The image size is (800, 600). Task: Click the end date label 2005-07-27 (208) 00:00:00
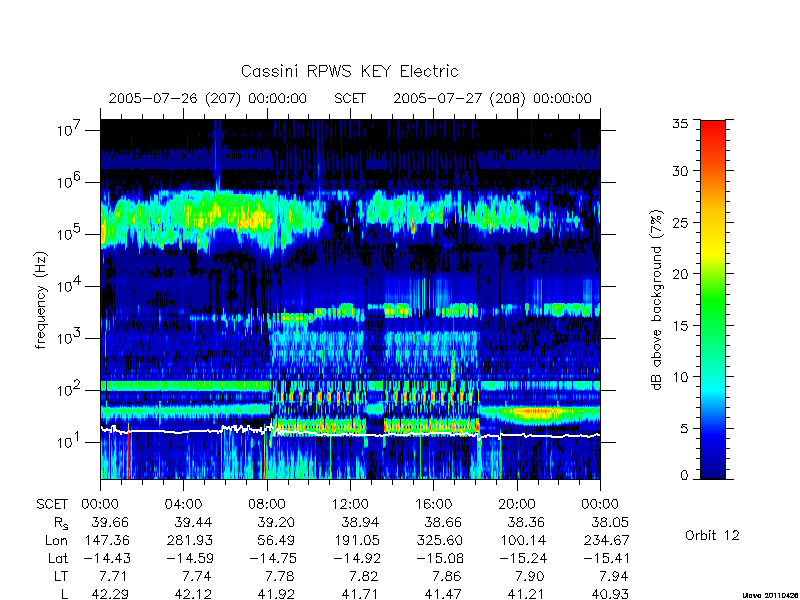pos(492,98)
